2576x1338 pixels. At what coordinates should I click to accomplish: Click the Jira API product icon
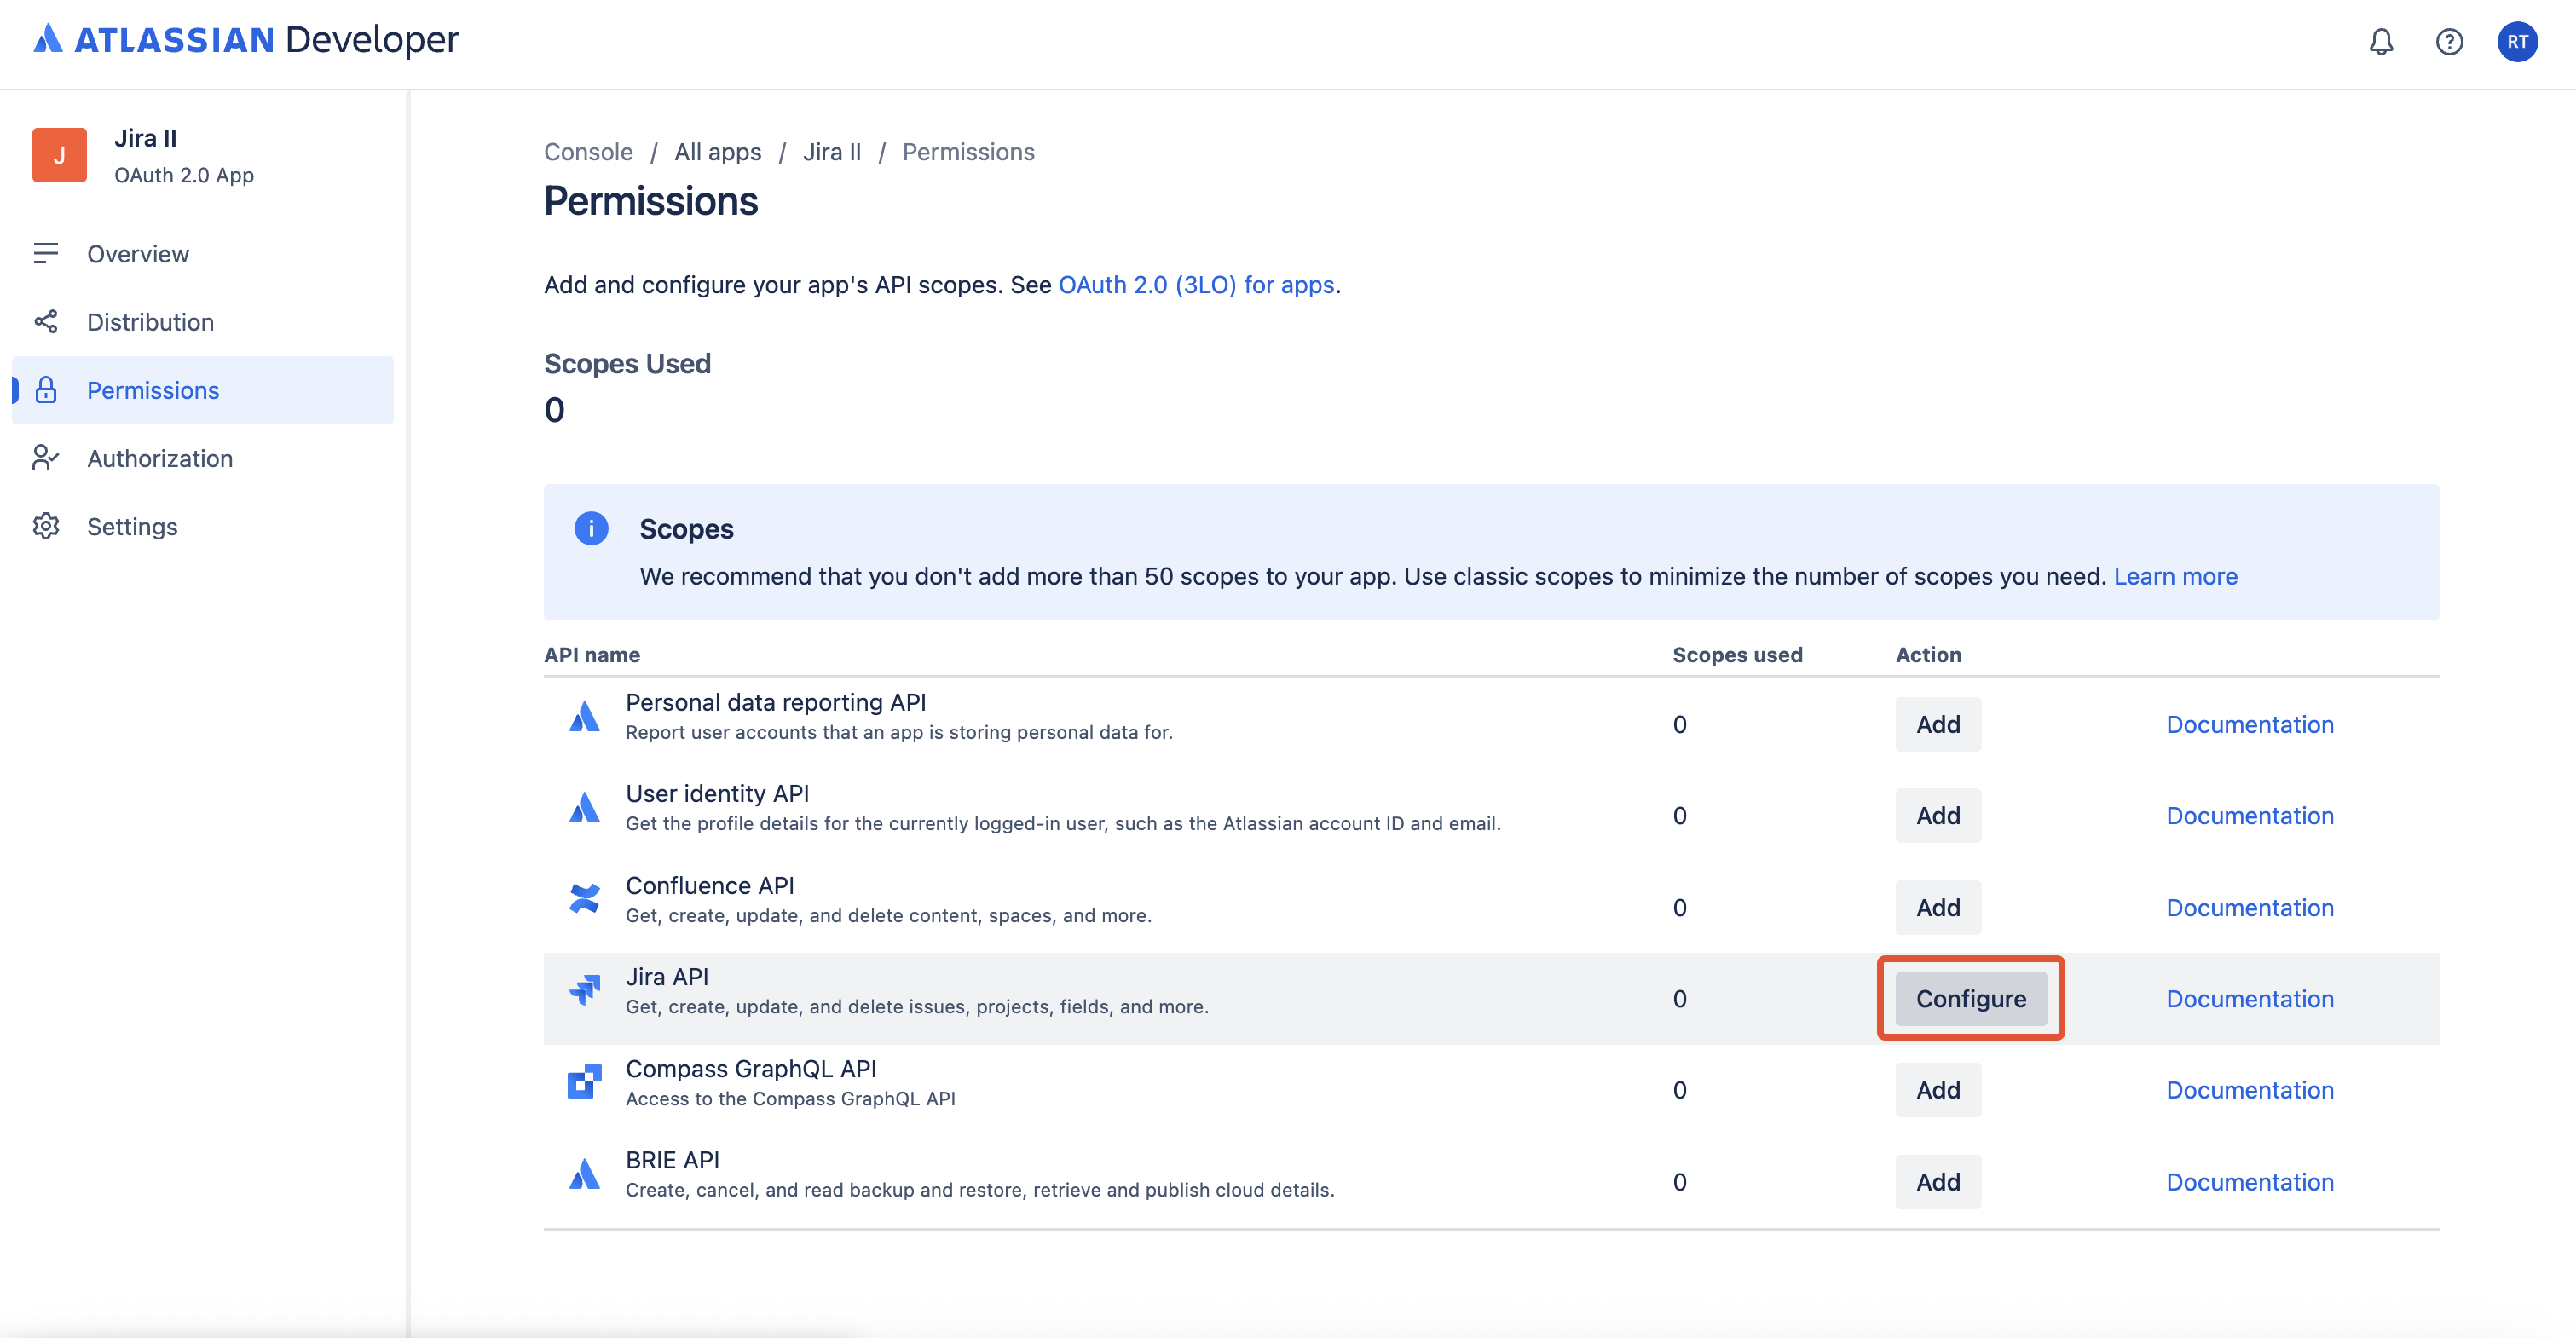coord(585,990)
